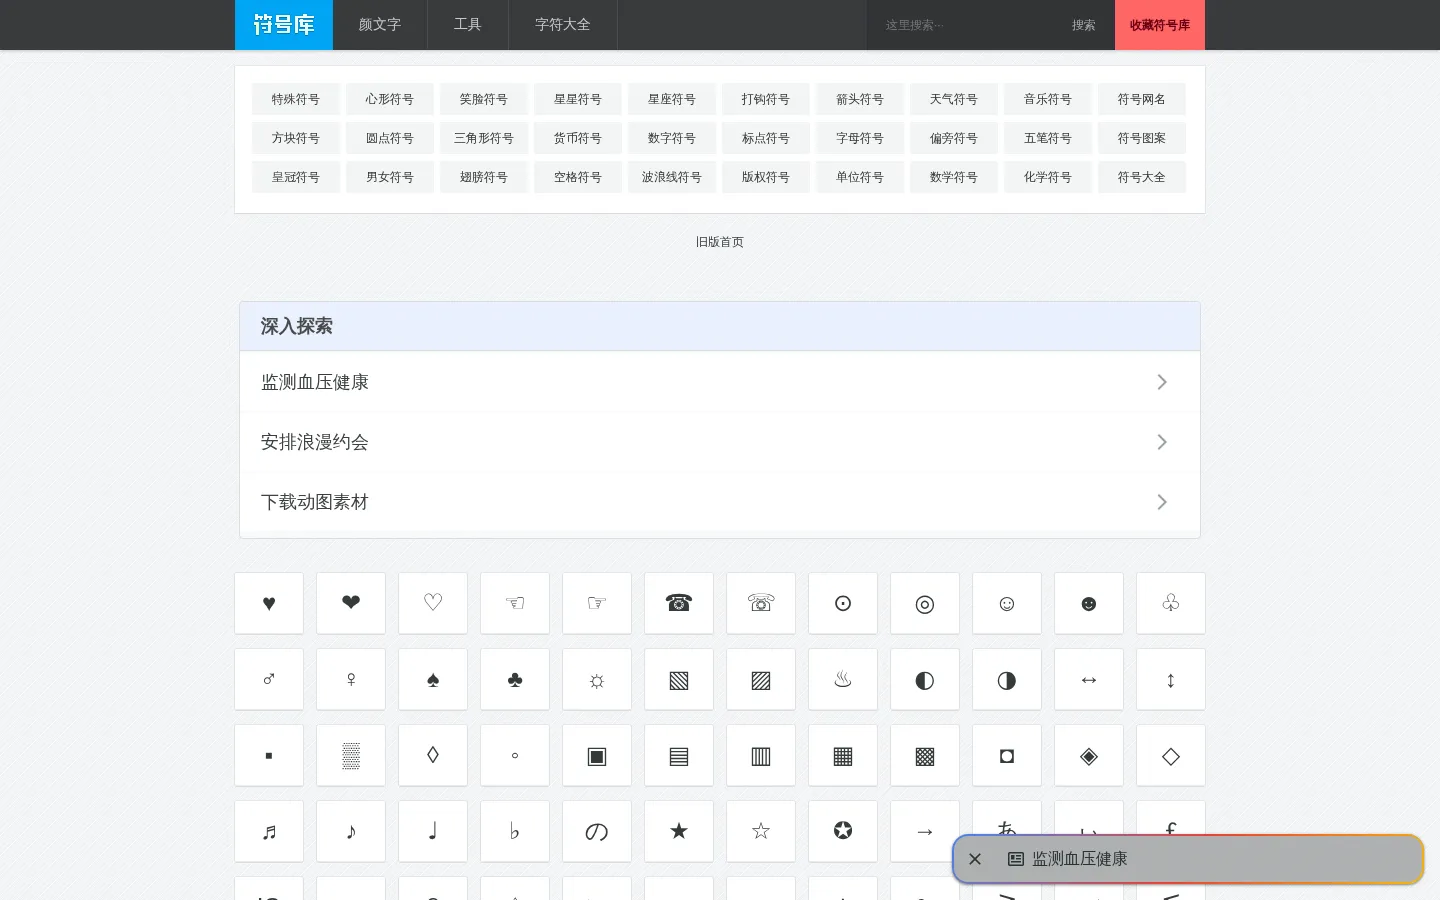Choose the white outlined star symbol
The image size is (1440, 900).
point(761,831)
